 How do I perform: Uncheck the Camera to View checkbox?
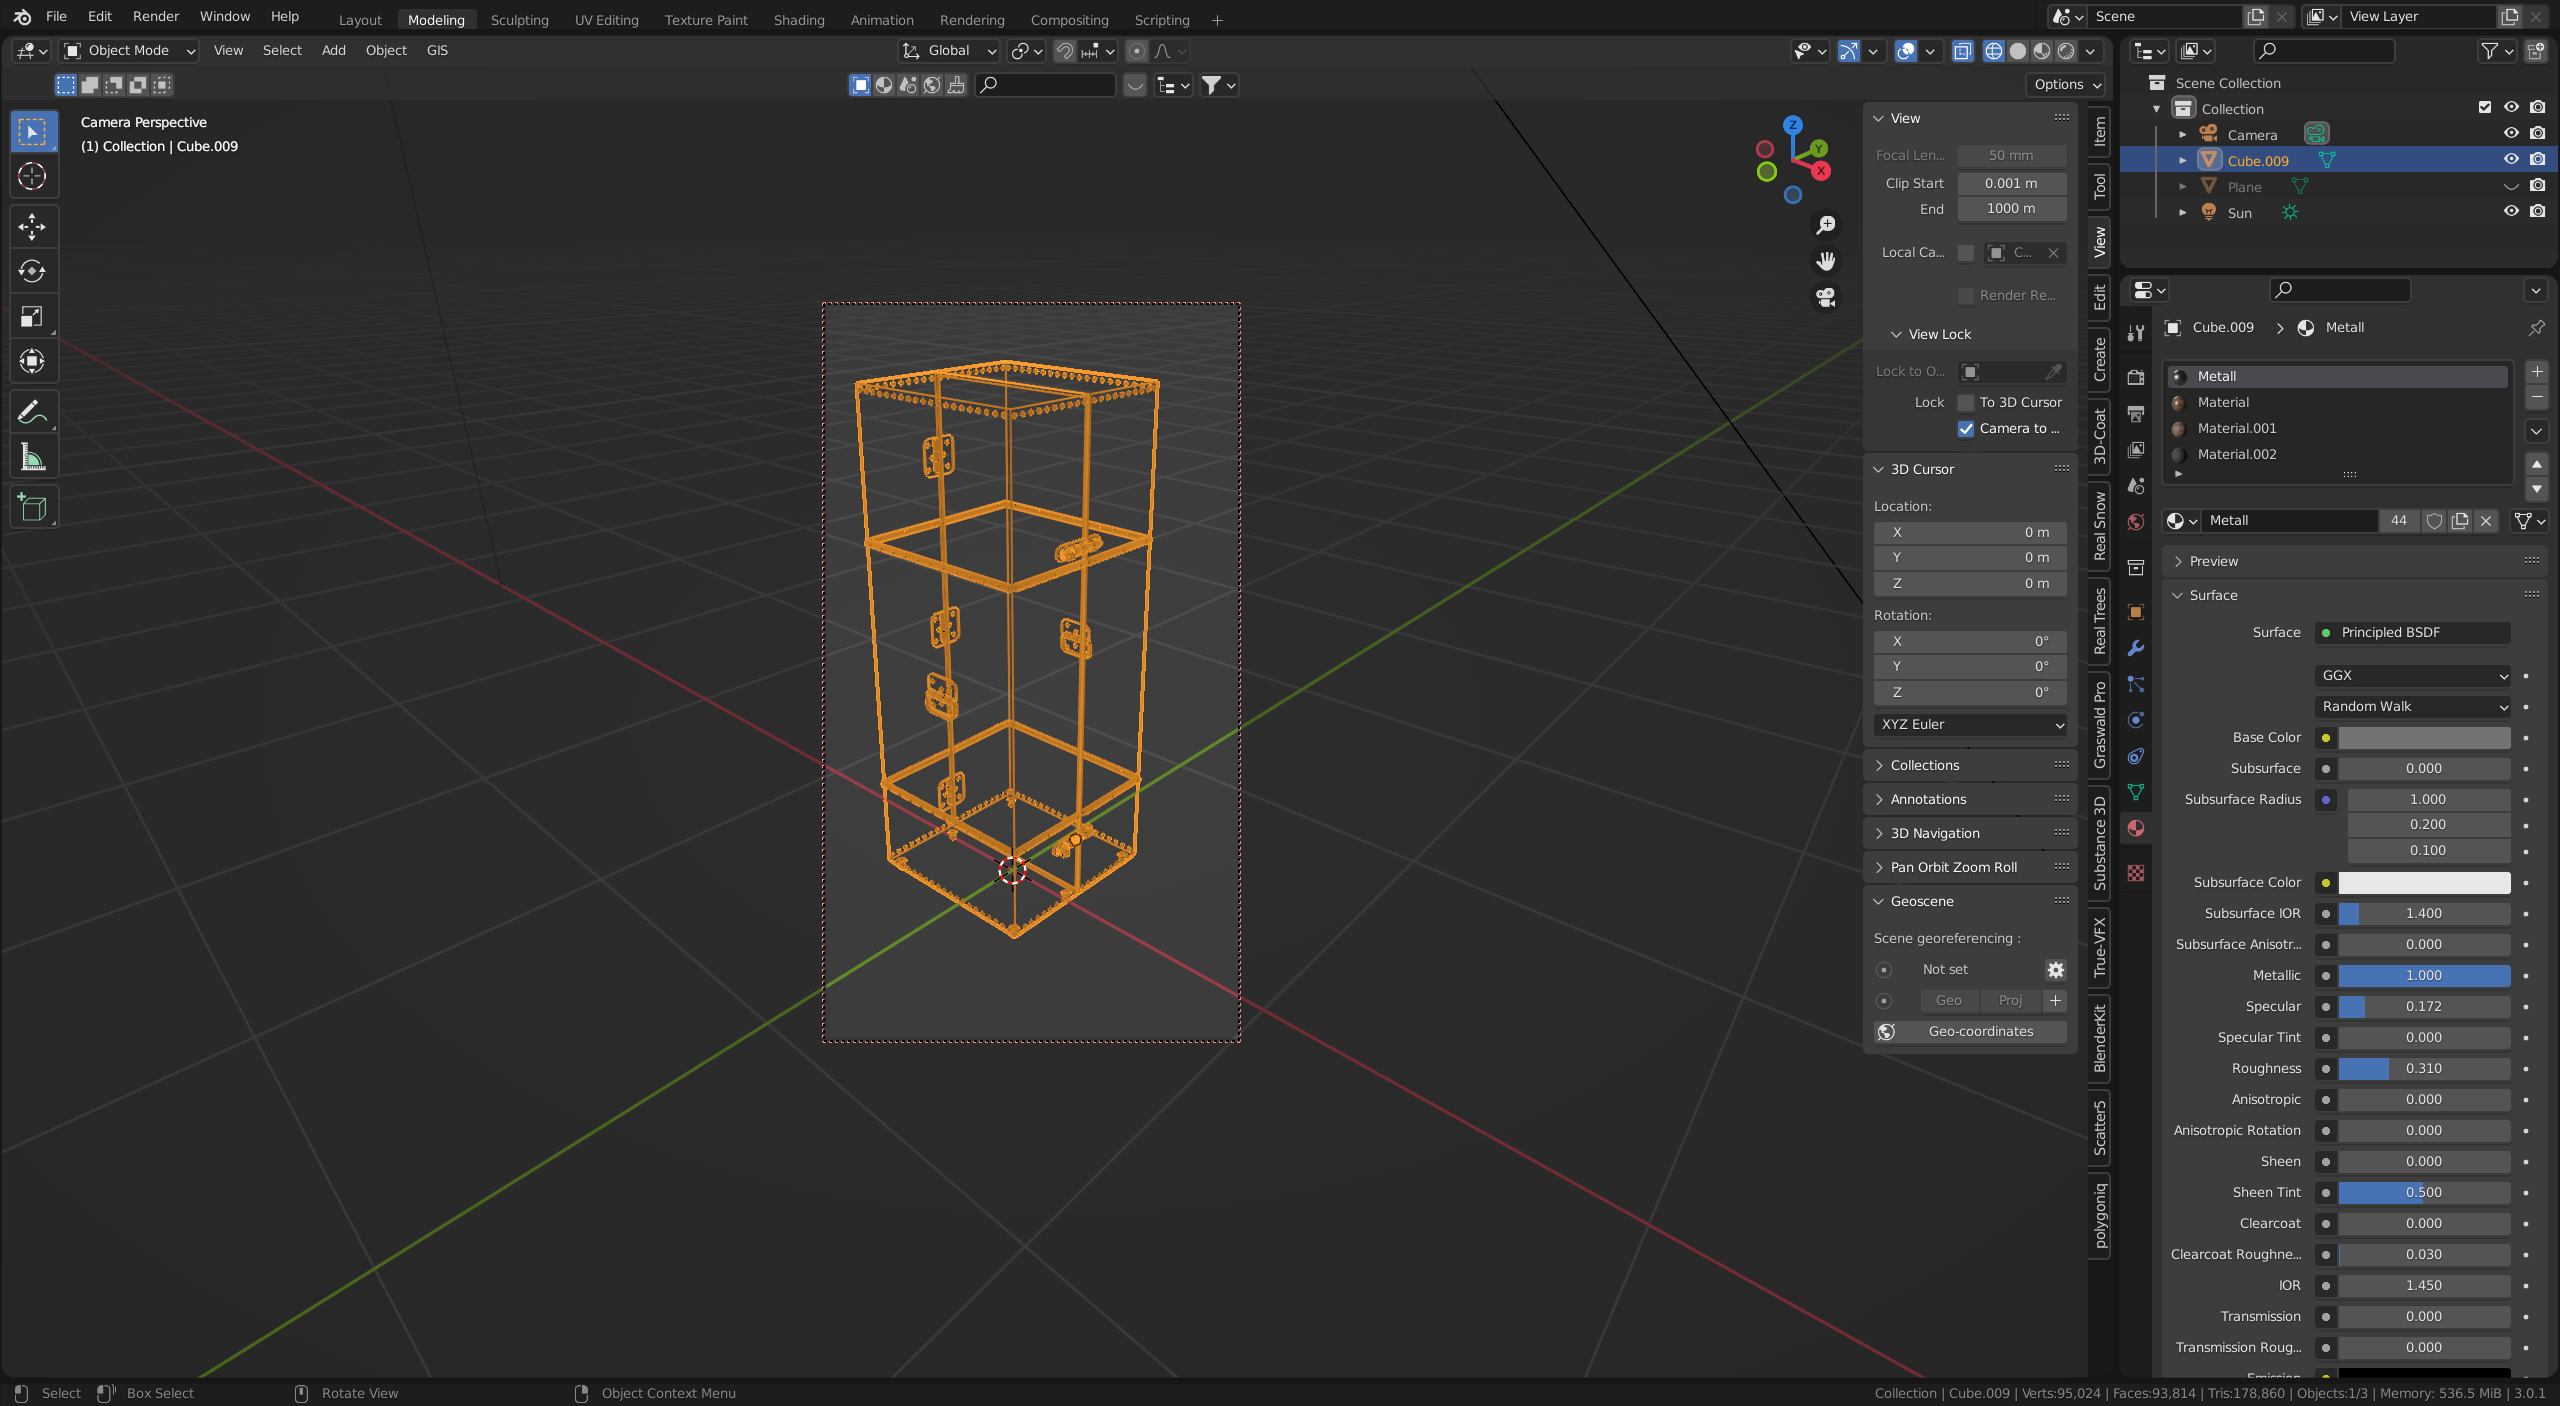coord(1966,428)
